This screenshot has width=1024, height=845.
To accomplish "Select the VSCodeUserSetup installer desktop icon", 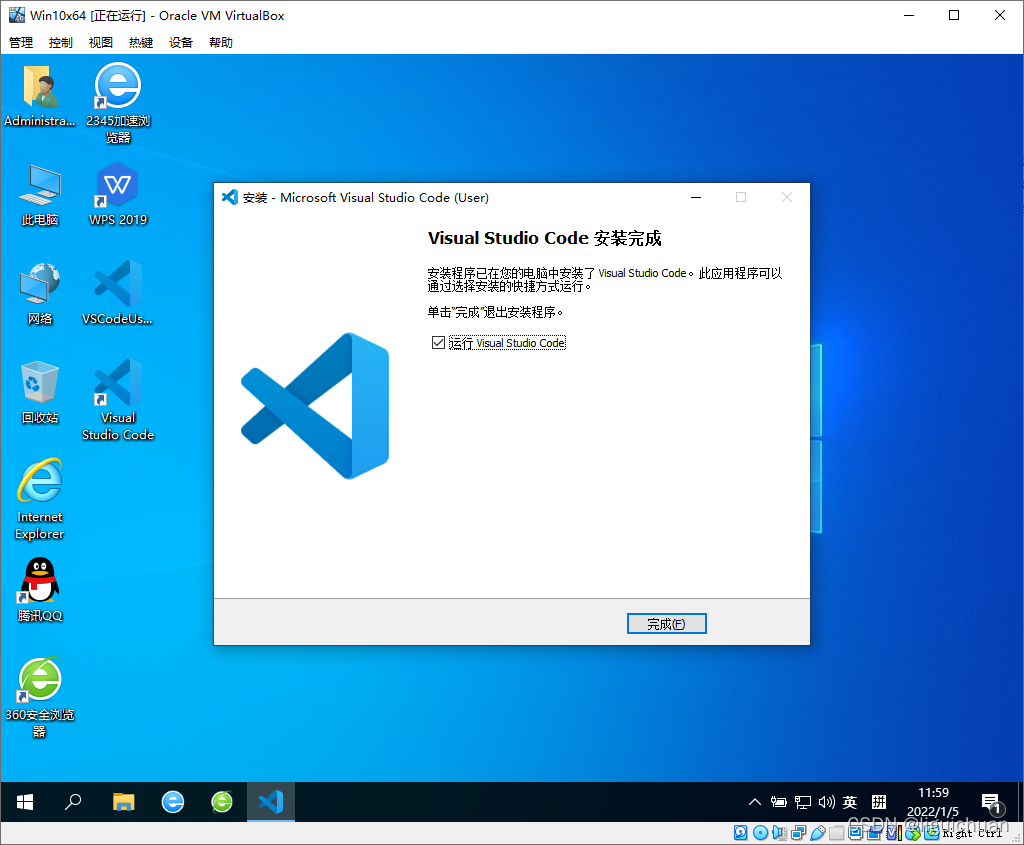I will point(118,293).
